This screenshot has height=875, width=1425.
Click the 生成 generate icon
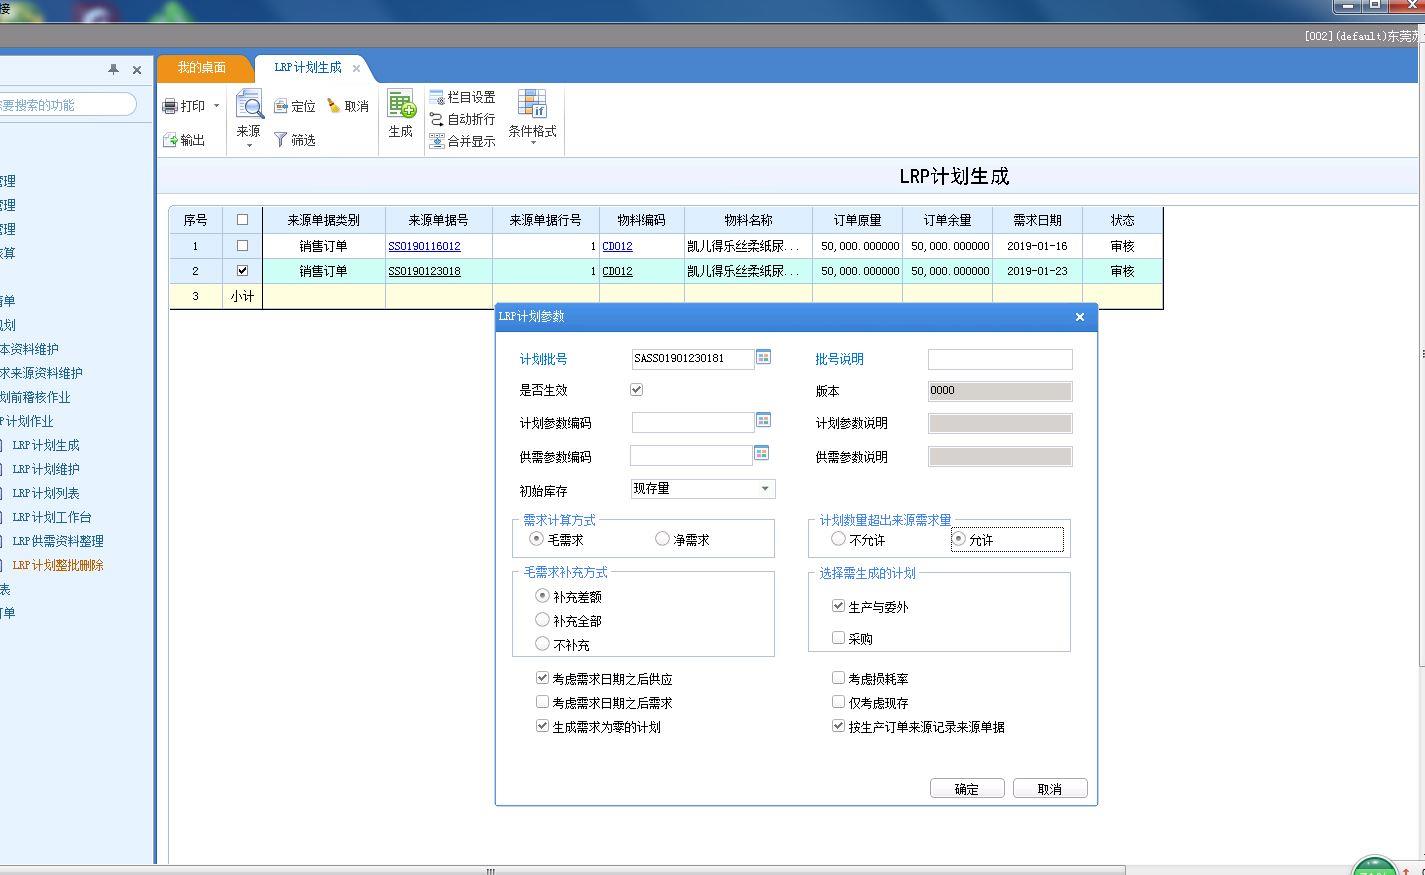click(401, 105)
